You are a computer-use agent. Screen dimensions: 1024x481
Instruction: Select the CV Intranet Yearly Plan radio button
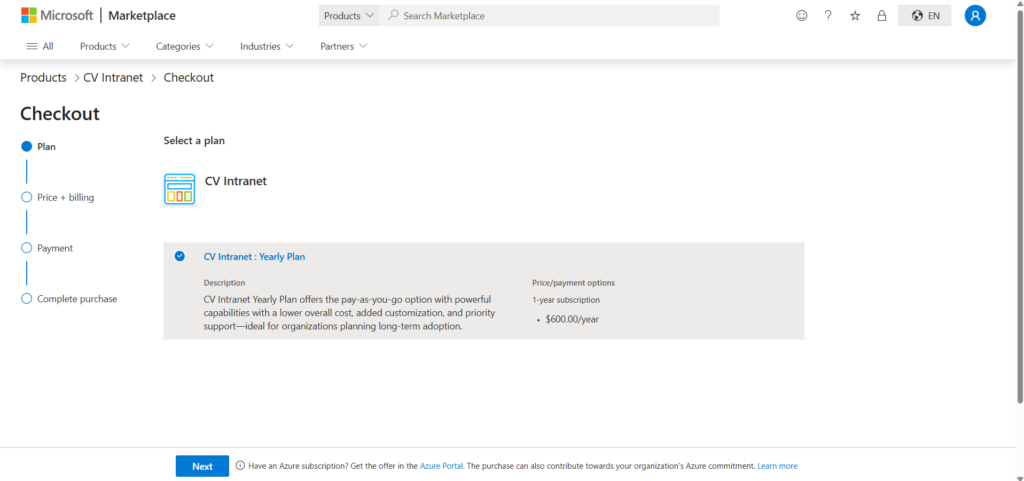coord(180,256)
